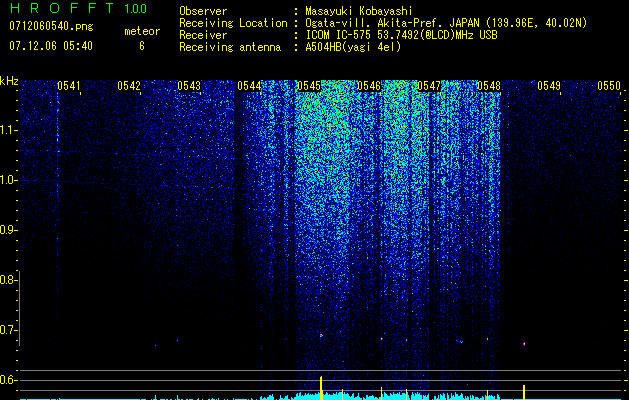
Task: Click the meteor count value 6
Action: tap(142, 46)
